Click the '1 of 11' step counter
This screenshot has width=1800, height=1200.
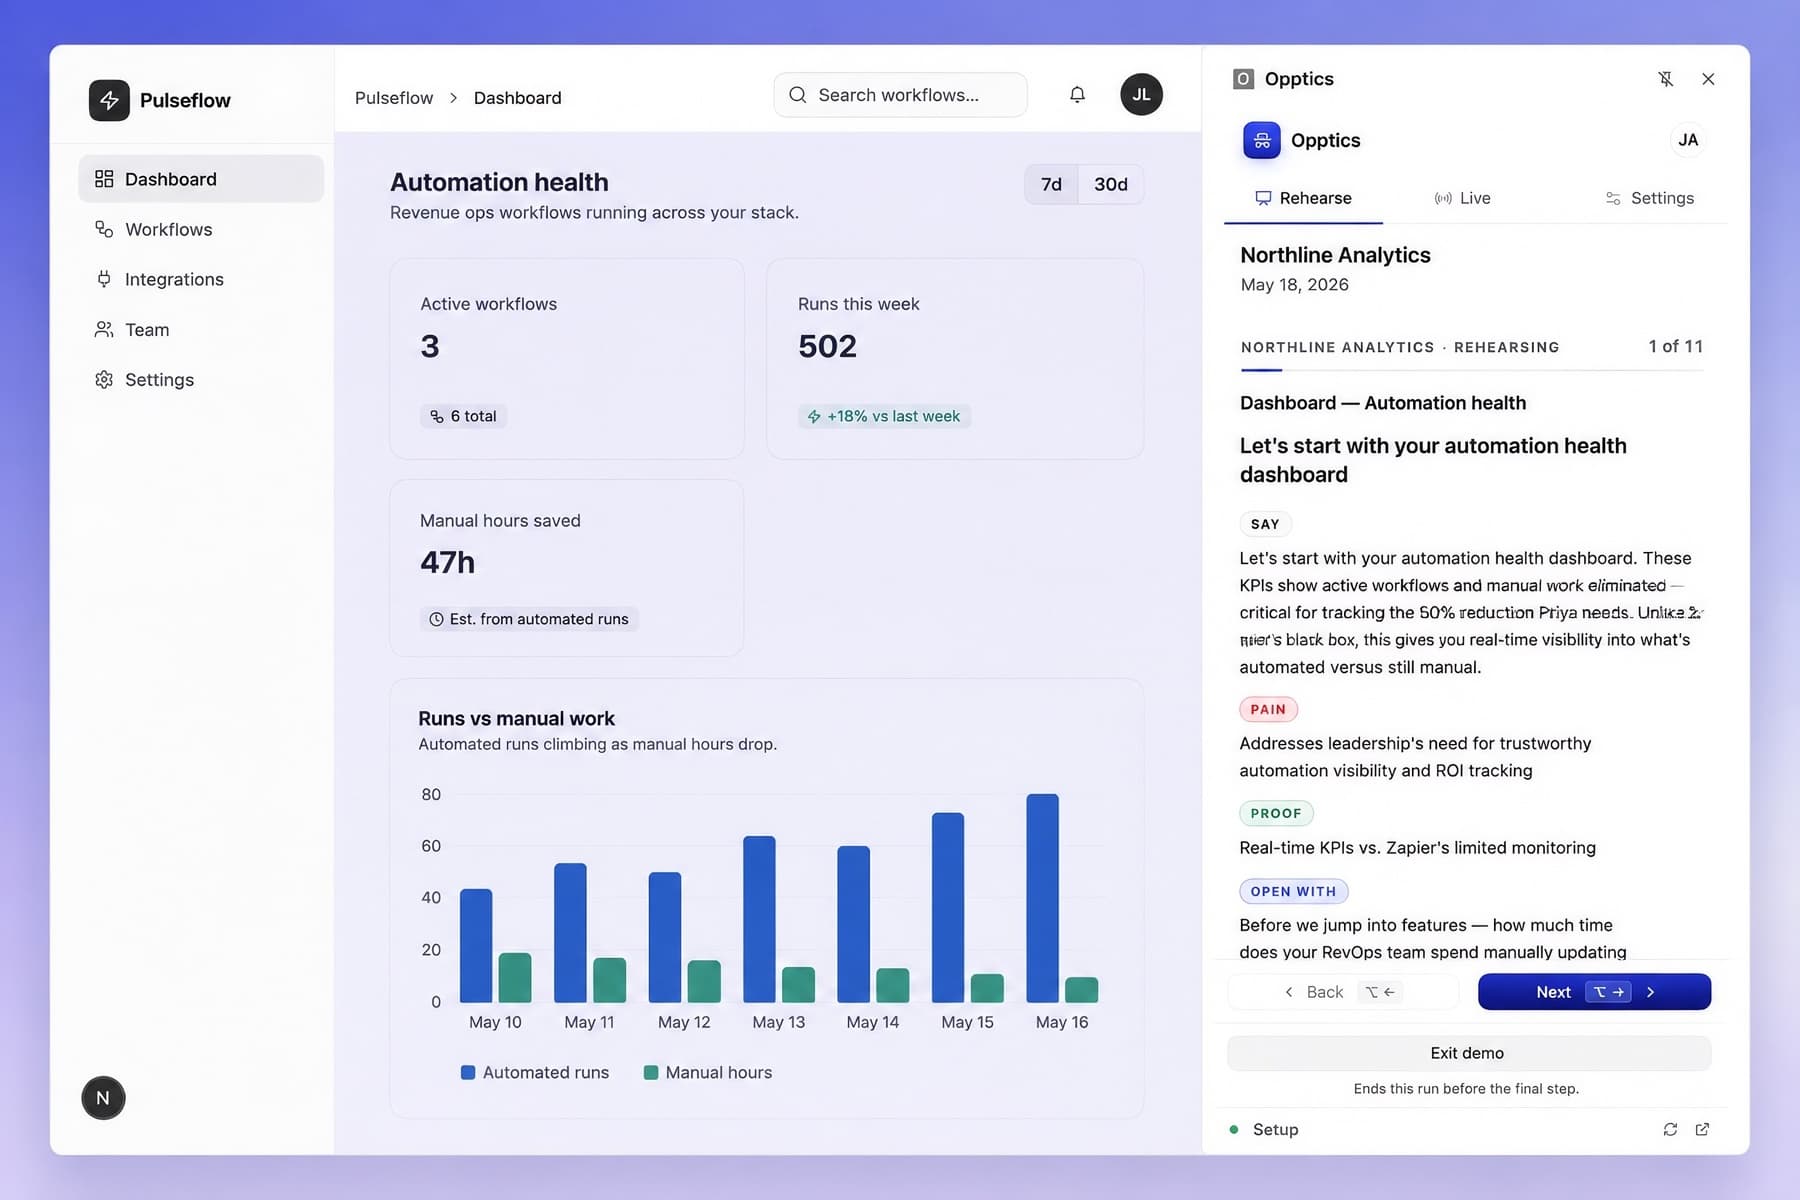(x=1675, y=346)
